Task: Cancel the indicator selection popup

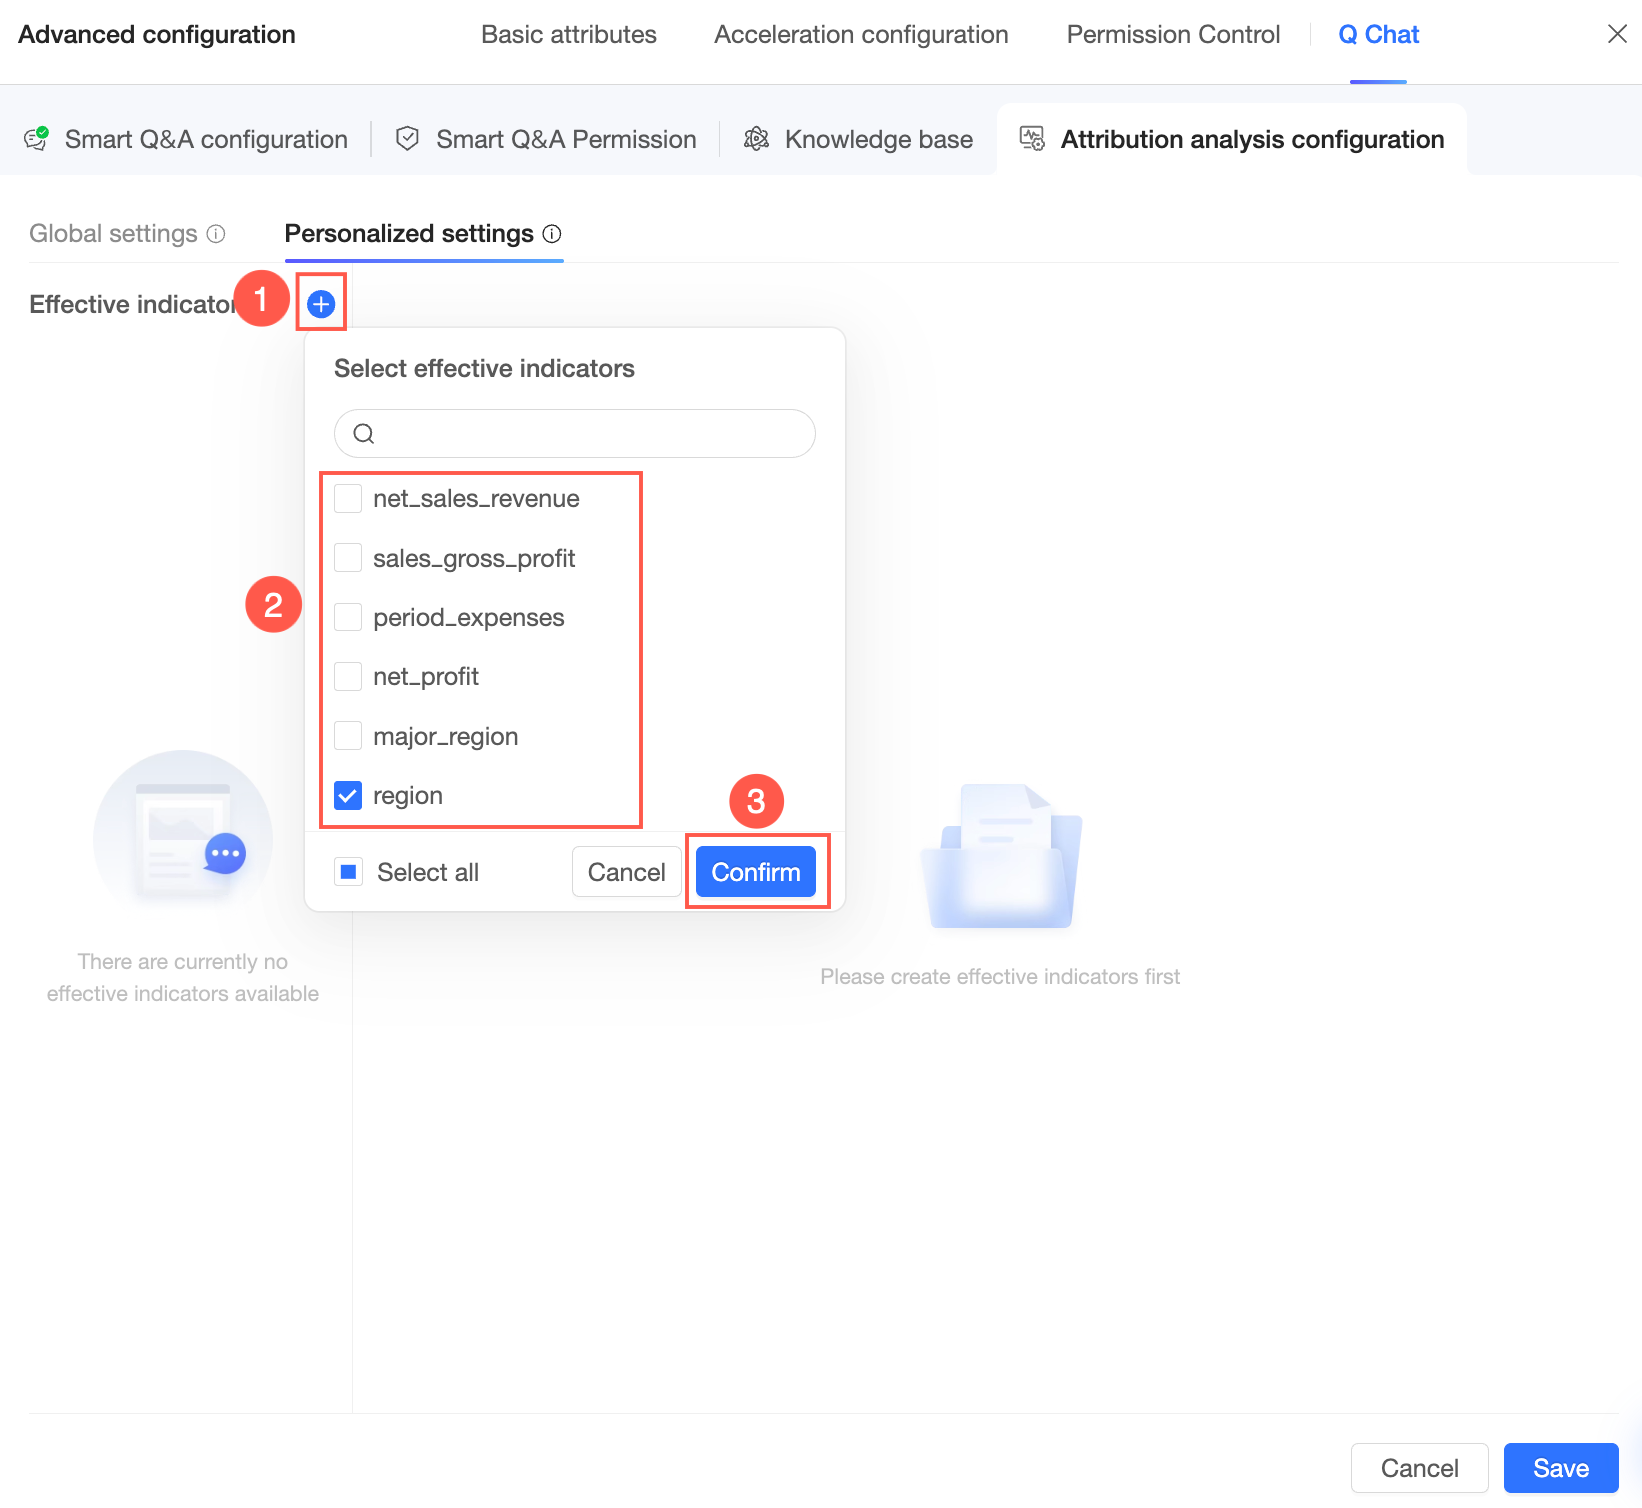Action: (627, 872)
